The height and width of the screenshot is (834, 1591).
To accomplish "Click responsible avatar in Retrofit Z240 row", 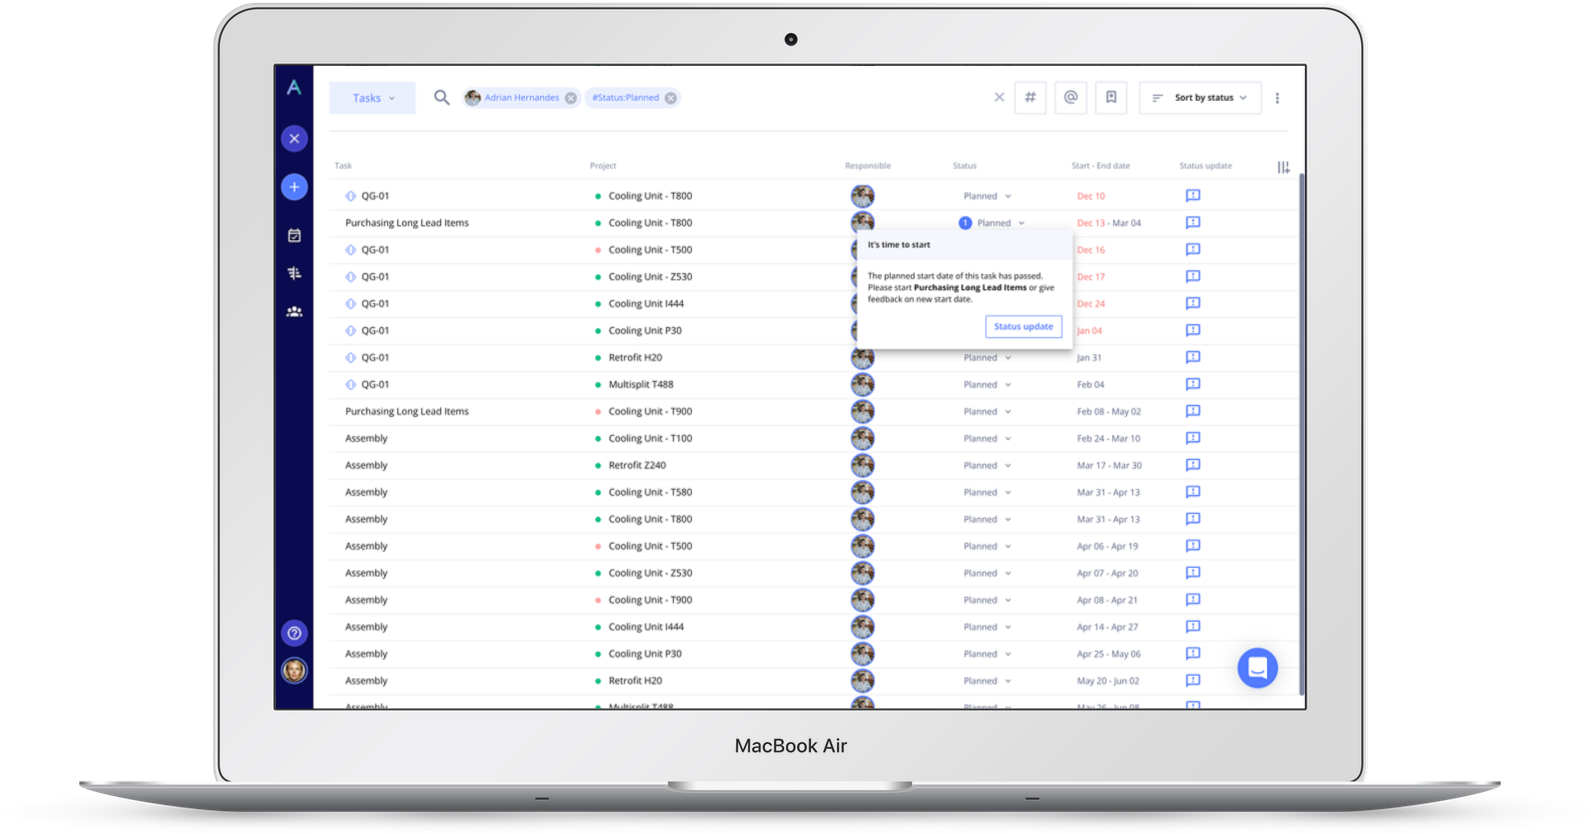I will [862, 465].
